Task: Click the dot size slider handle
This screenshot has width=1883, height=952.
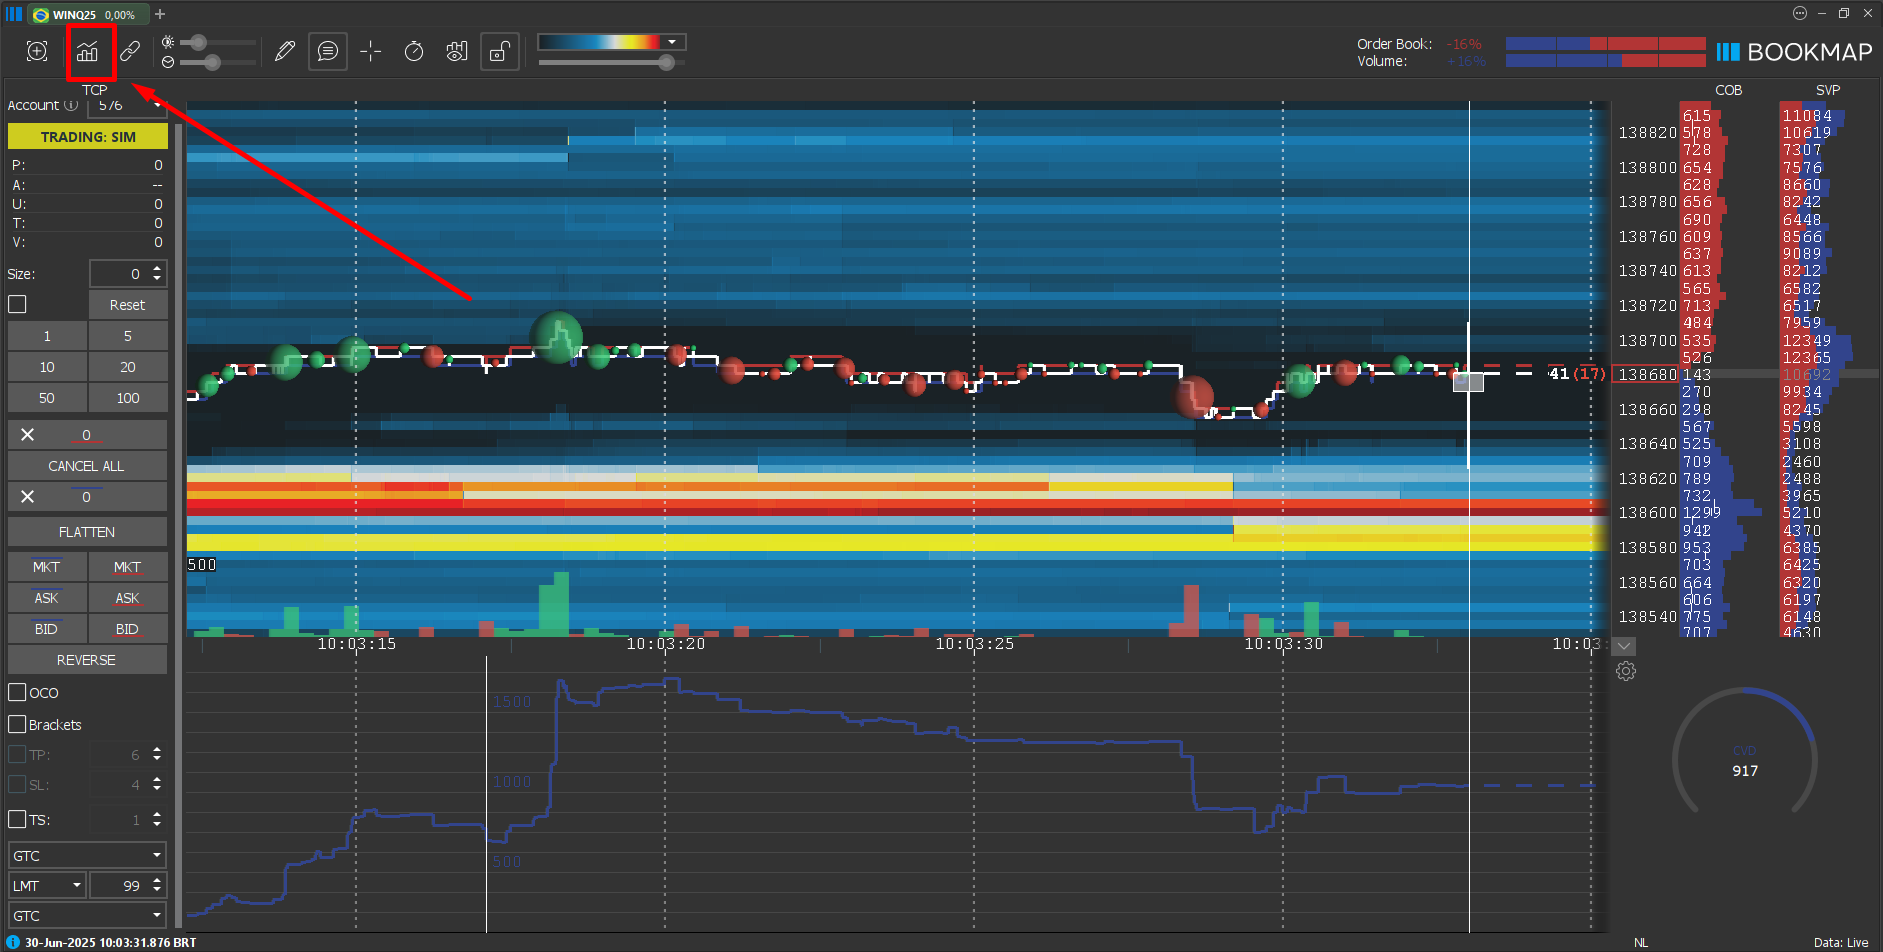Action: click(212, 62)
